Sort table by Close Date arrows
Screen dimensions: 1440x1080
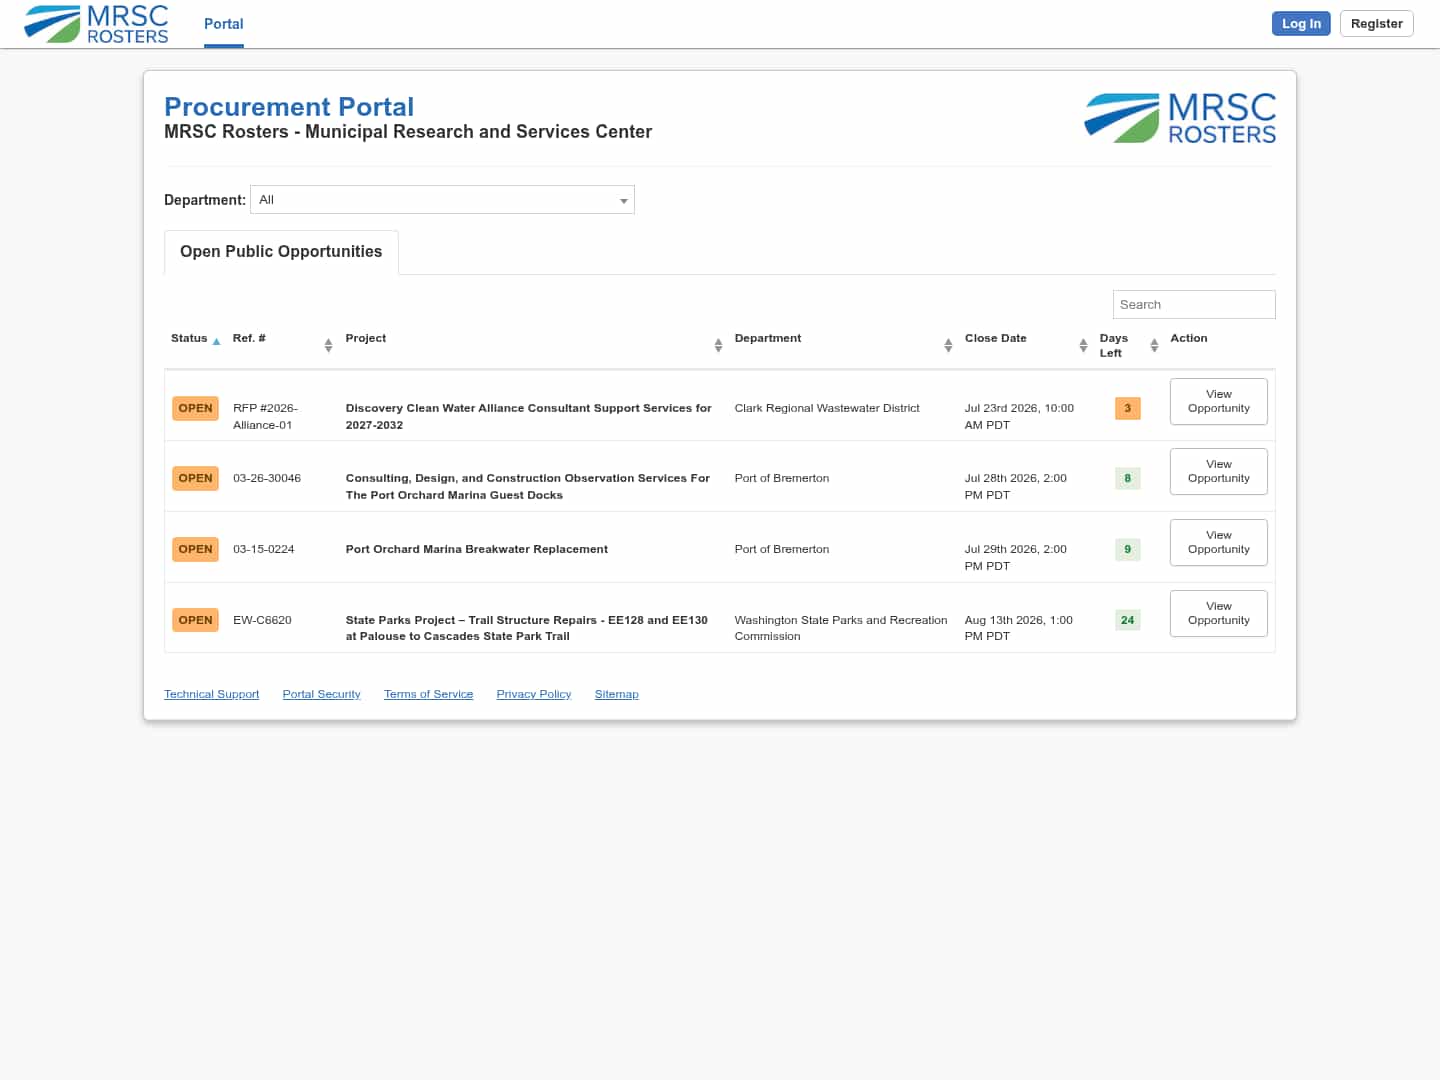(1083, 345)
